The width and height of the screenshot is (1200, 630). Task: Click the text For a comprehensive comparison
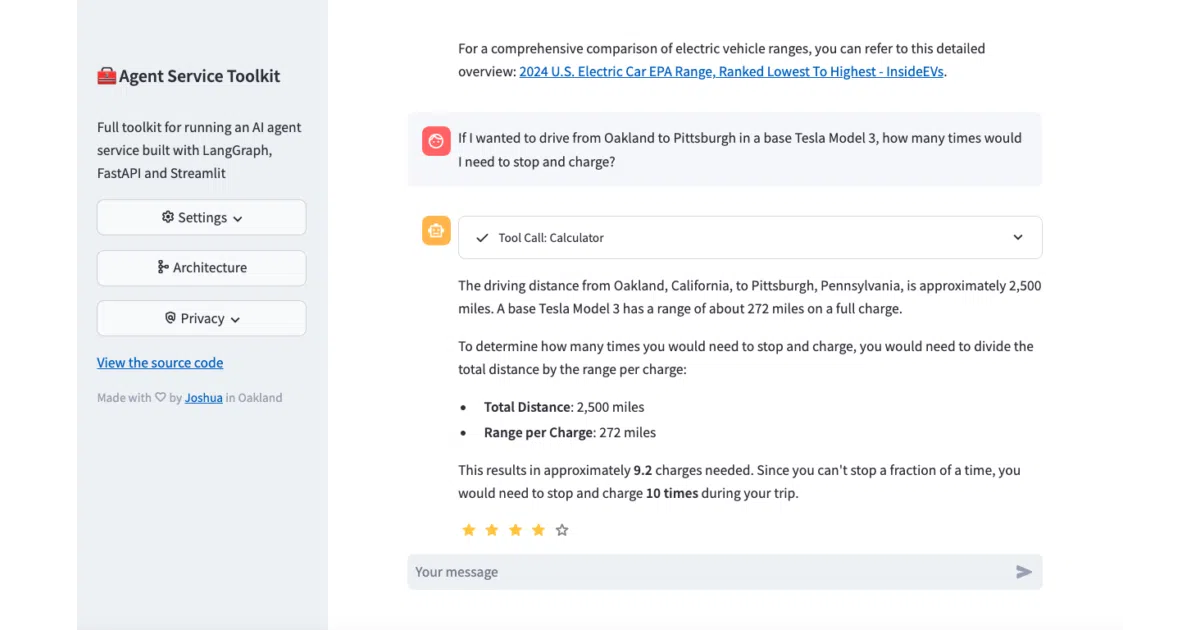(x=722, y=60)
